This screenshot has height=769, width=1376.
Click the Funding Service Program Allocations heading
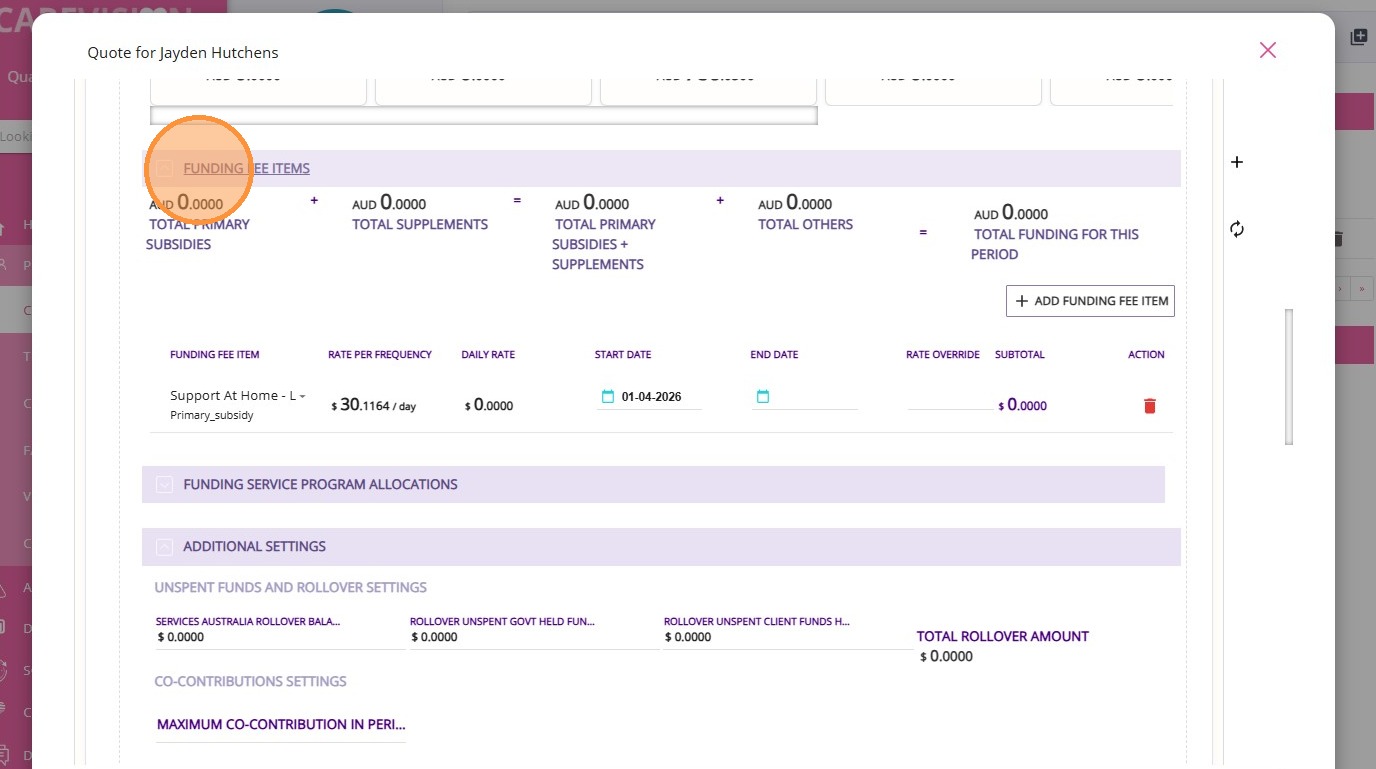pos(320,485)
